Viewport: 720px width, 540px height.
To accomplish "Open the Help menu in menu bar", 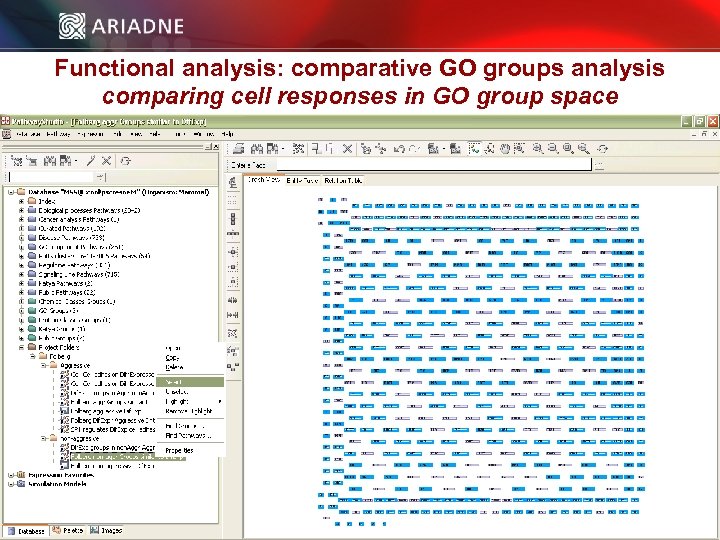I will point(227,134).
